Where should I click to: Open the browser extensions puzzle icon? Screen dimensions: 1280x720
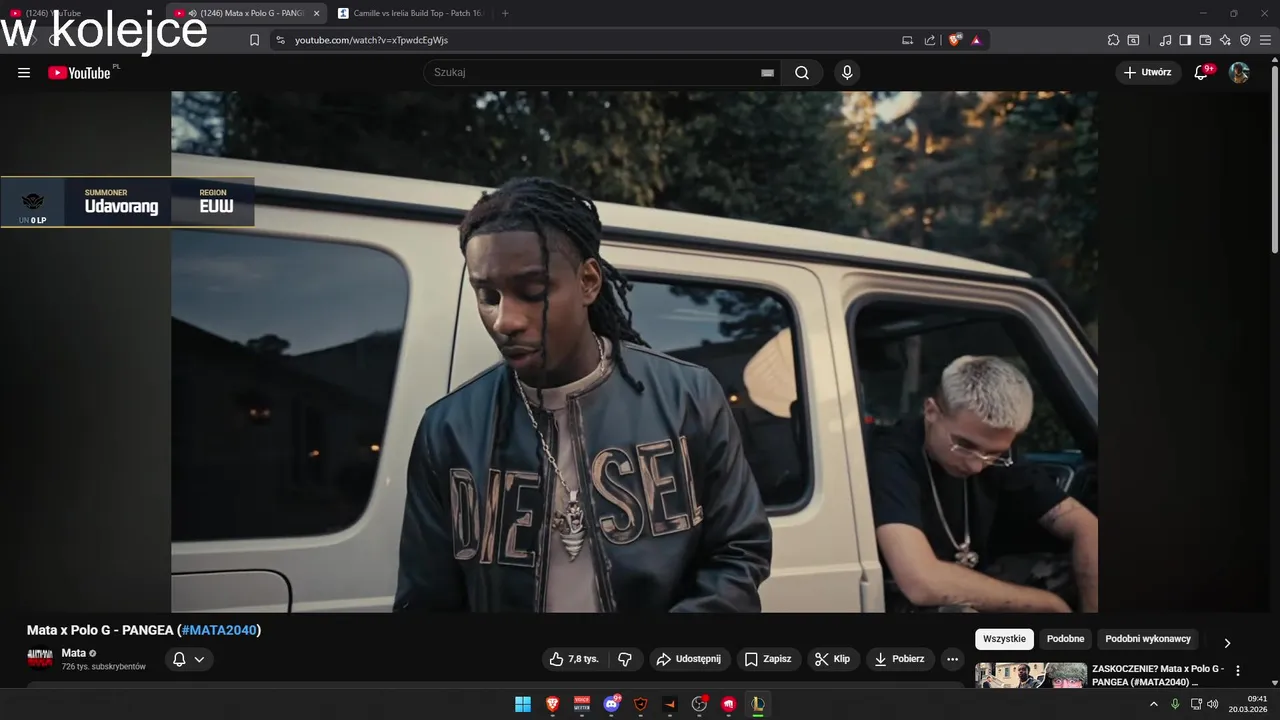[1113, 40]
